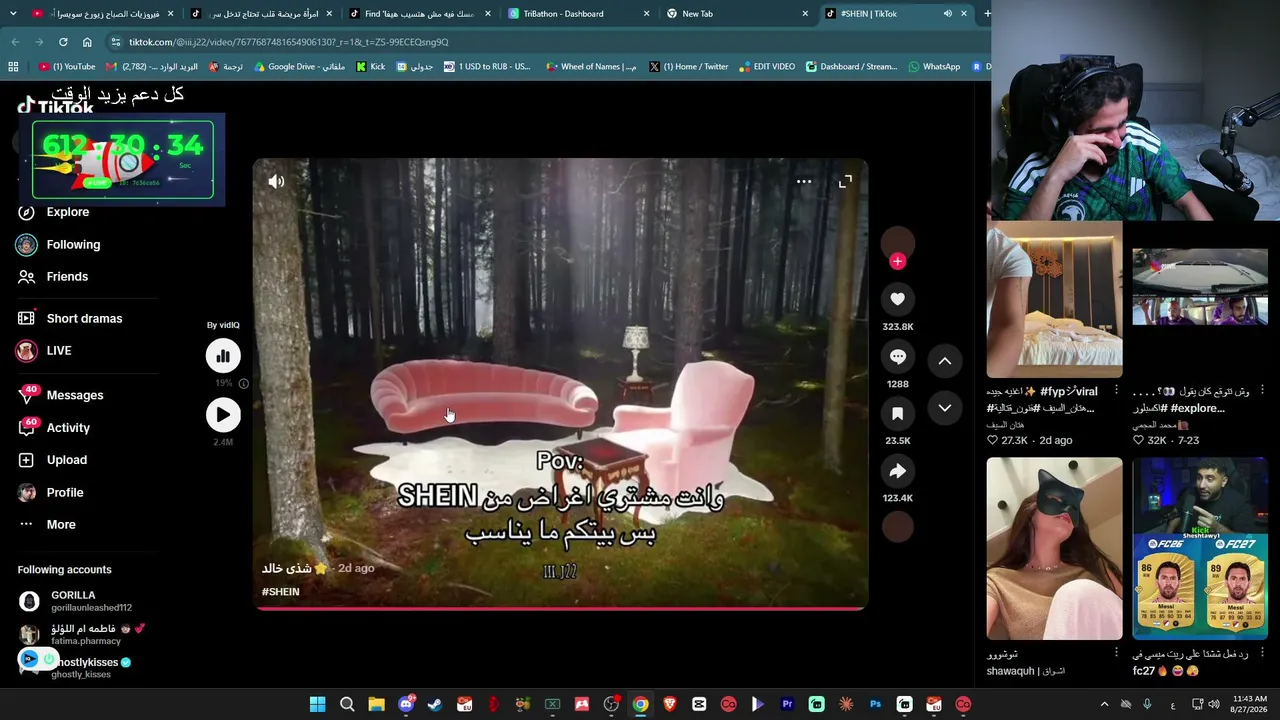Like the SHEIN video with the heart icon
The width and height of the screenshot is (1280, 720).
[x=897, y=299]
